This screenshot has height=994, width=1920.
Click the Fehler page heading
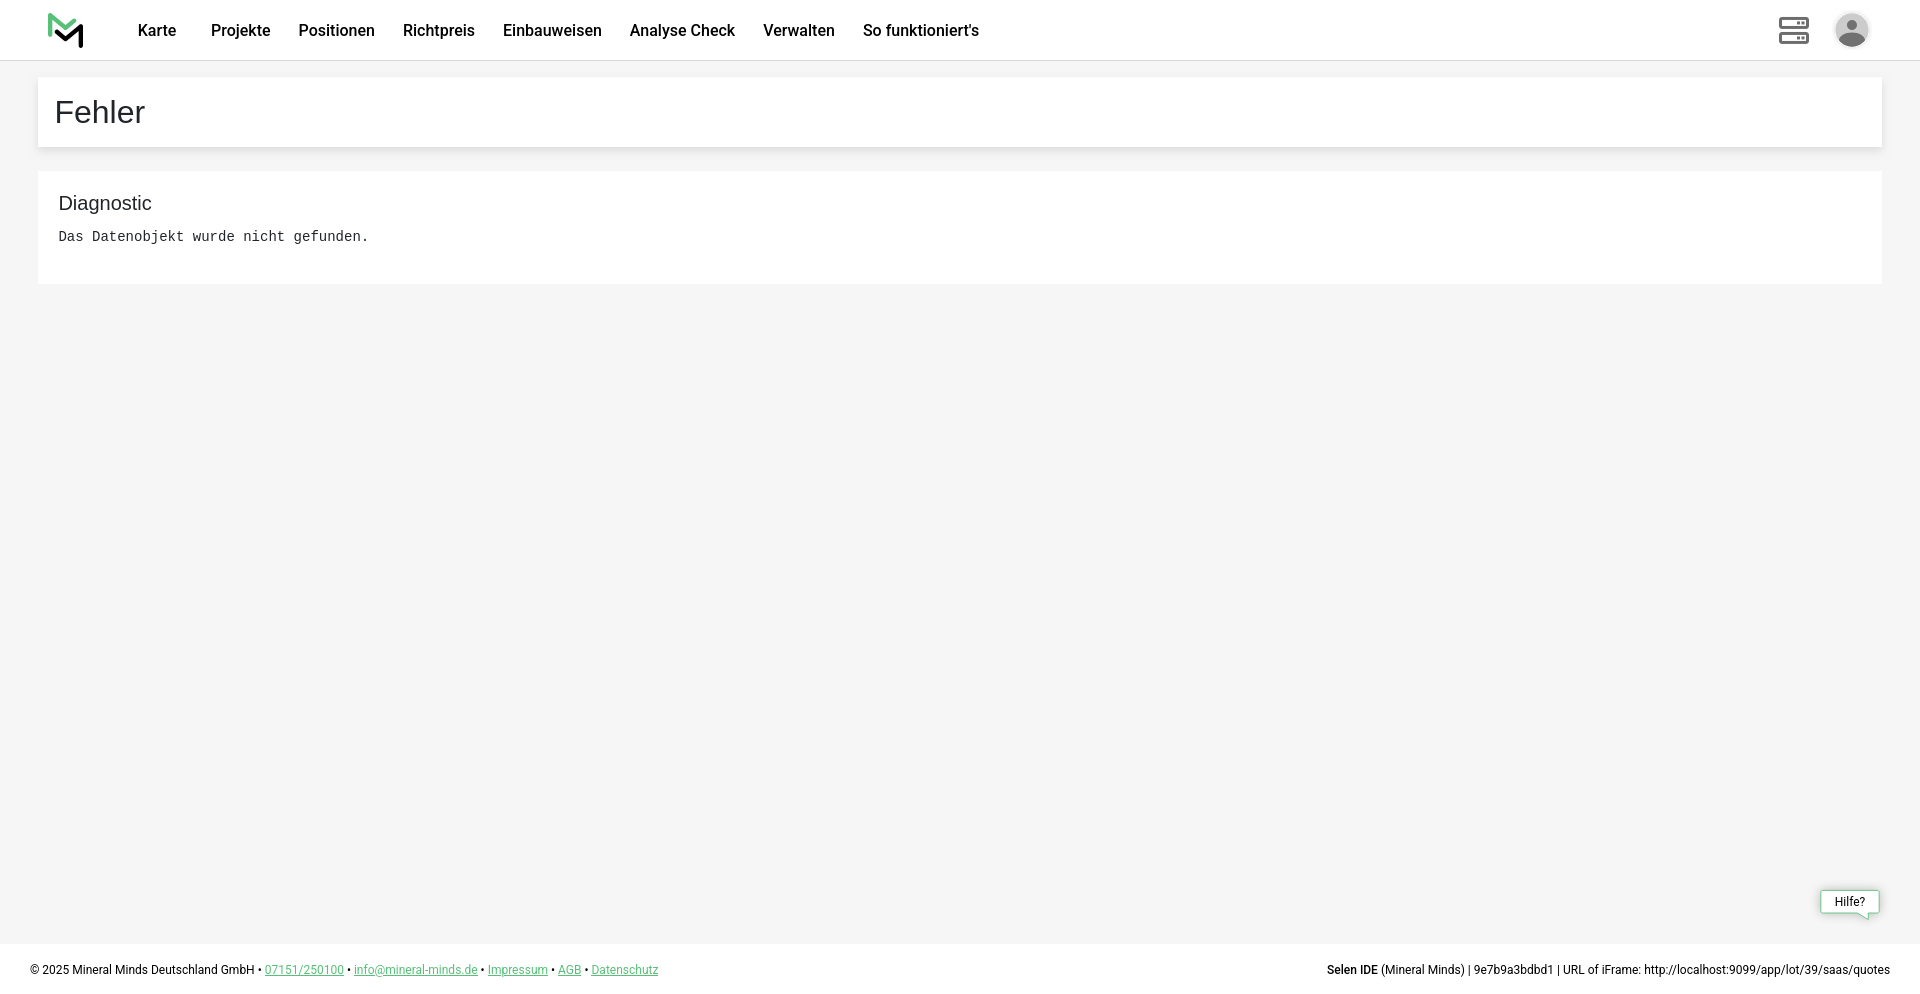[x=100, y=112]
